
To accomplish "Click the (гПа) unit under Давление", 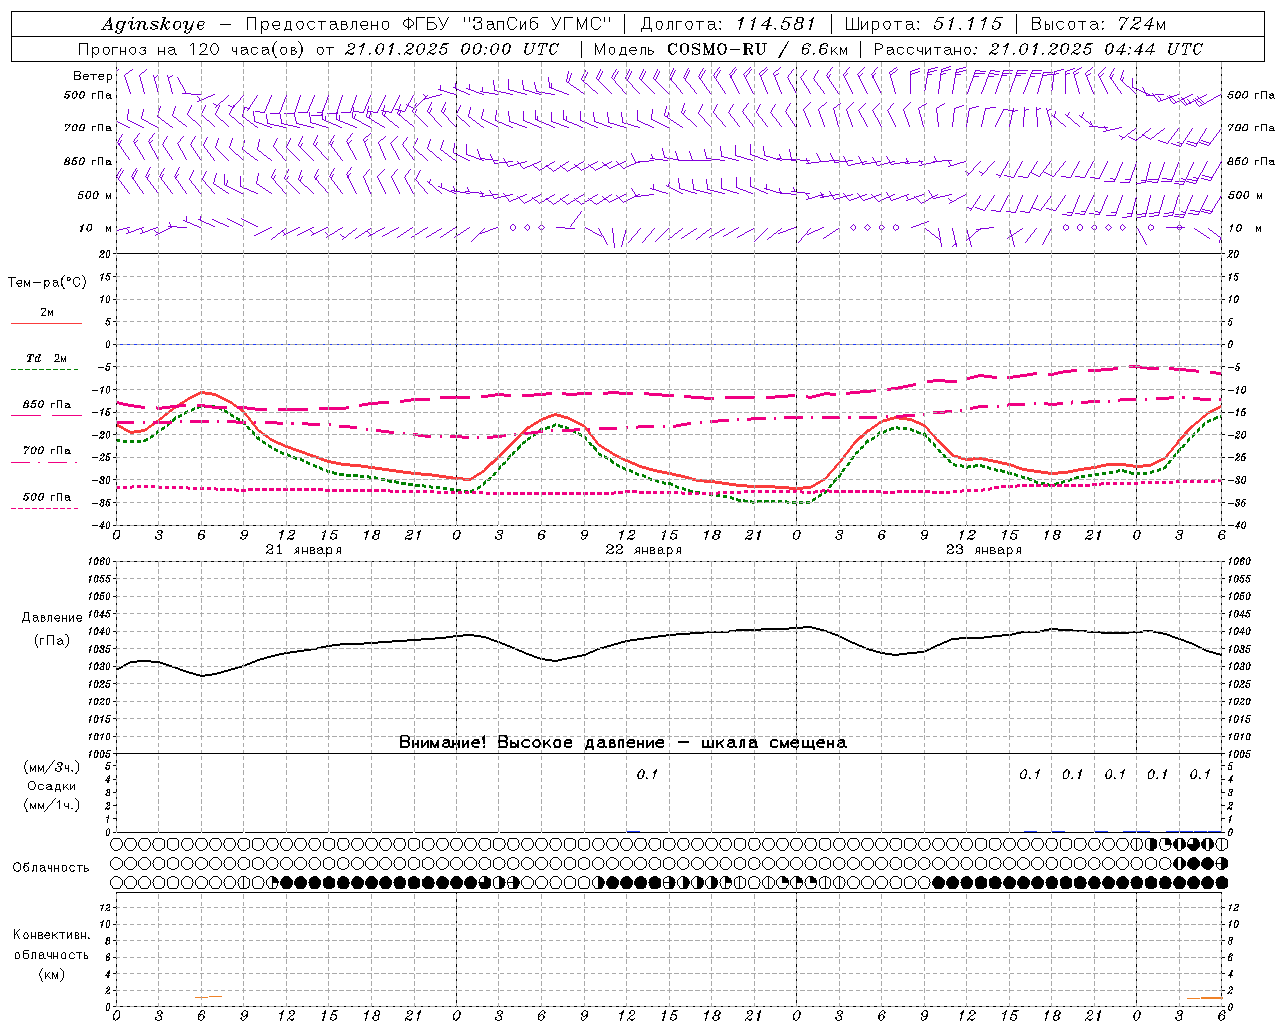I will [52, 641].
